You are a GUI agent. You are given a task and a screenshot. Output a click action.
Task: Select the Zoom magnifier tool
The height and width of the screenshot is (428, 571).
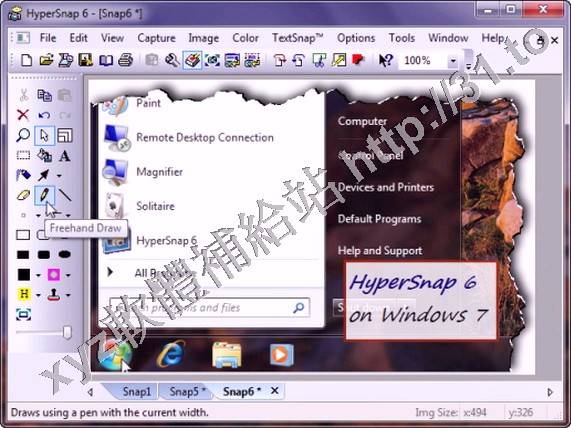point(23,135)
